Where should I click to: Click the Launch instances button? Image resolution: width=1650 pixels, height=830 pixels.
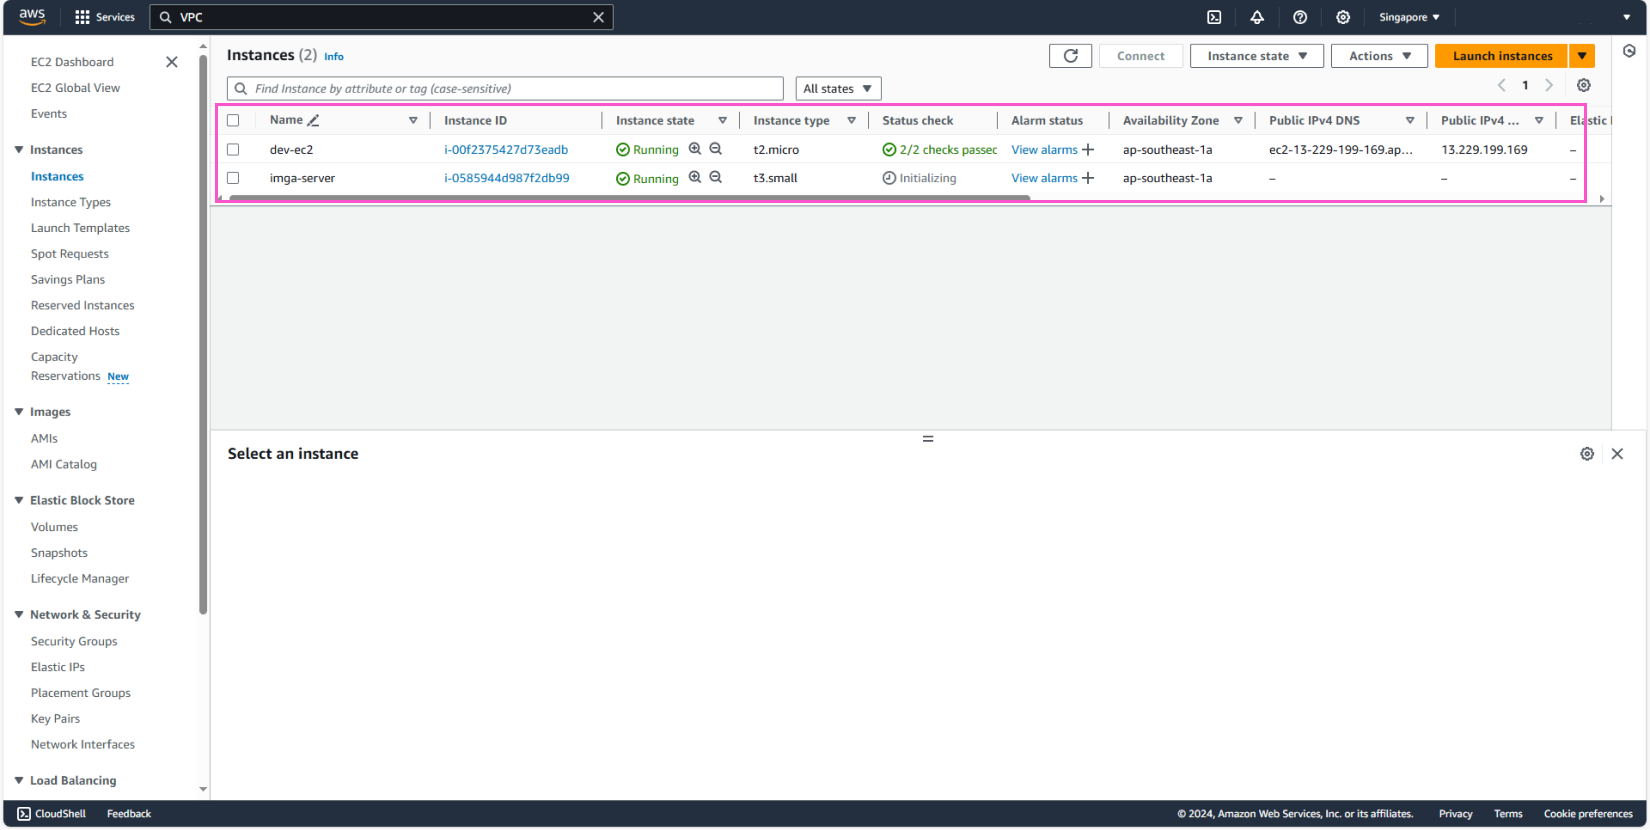pos(1502,56)
